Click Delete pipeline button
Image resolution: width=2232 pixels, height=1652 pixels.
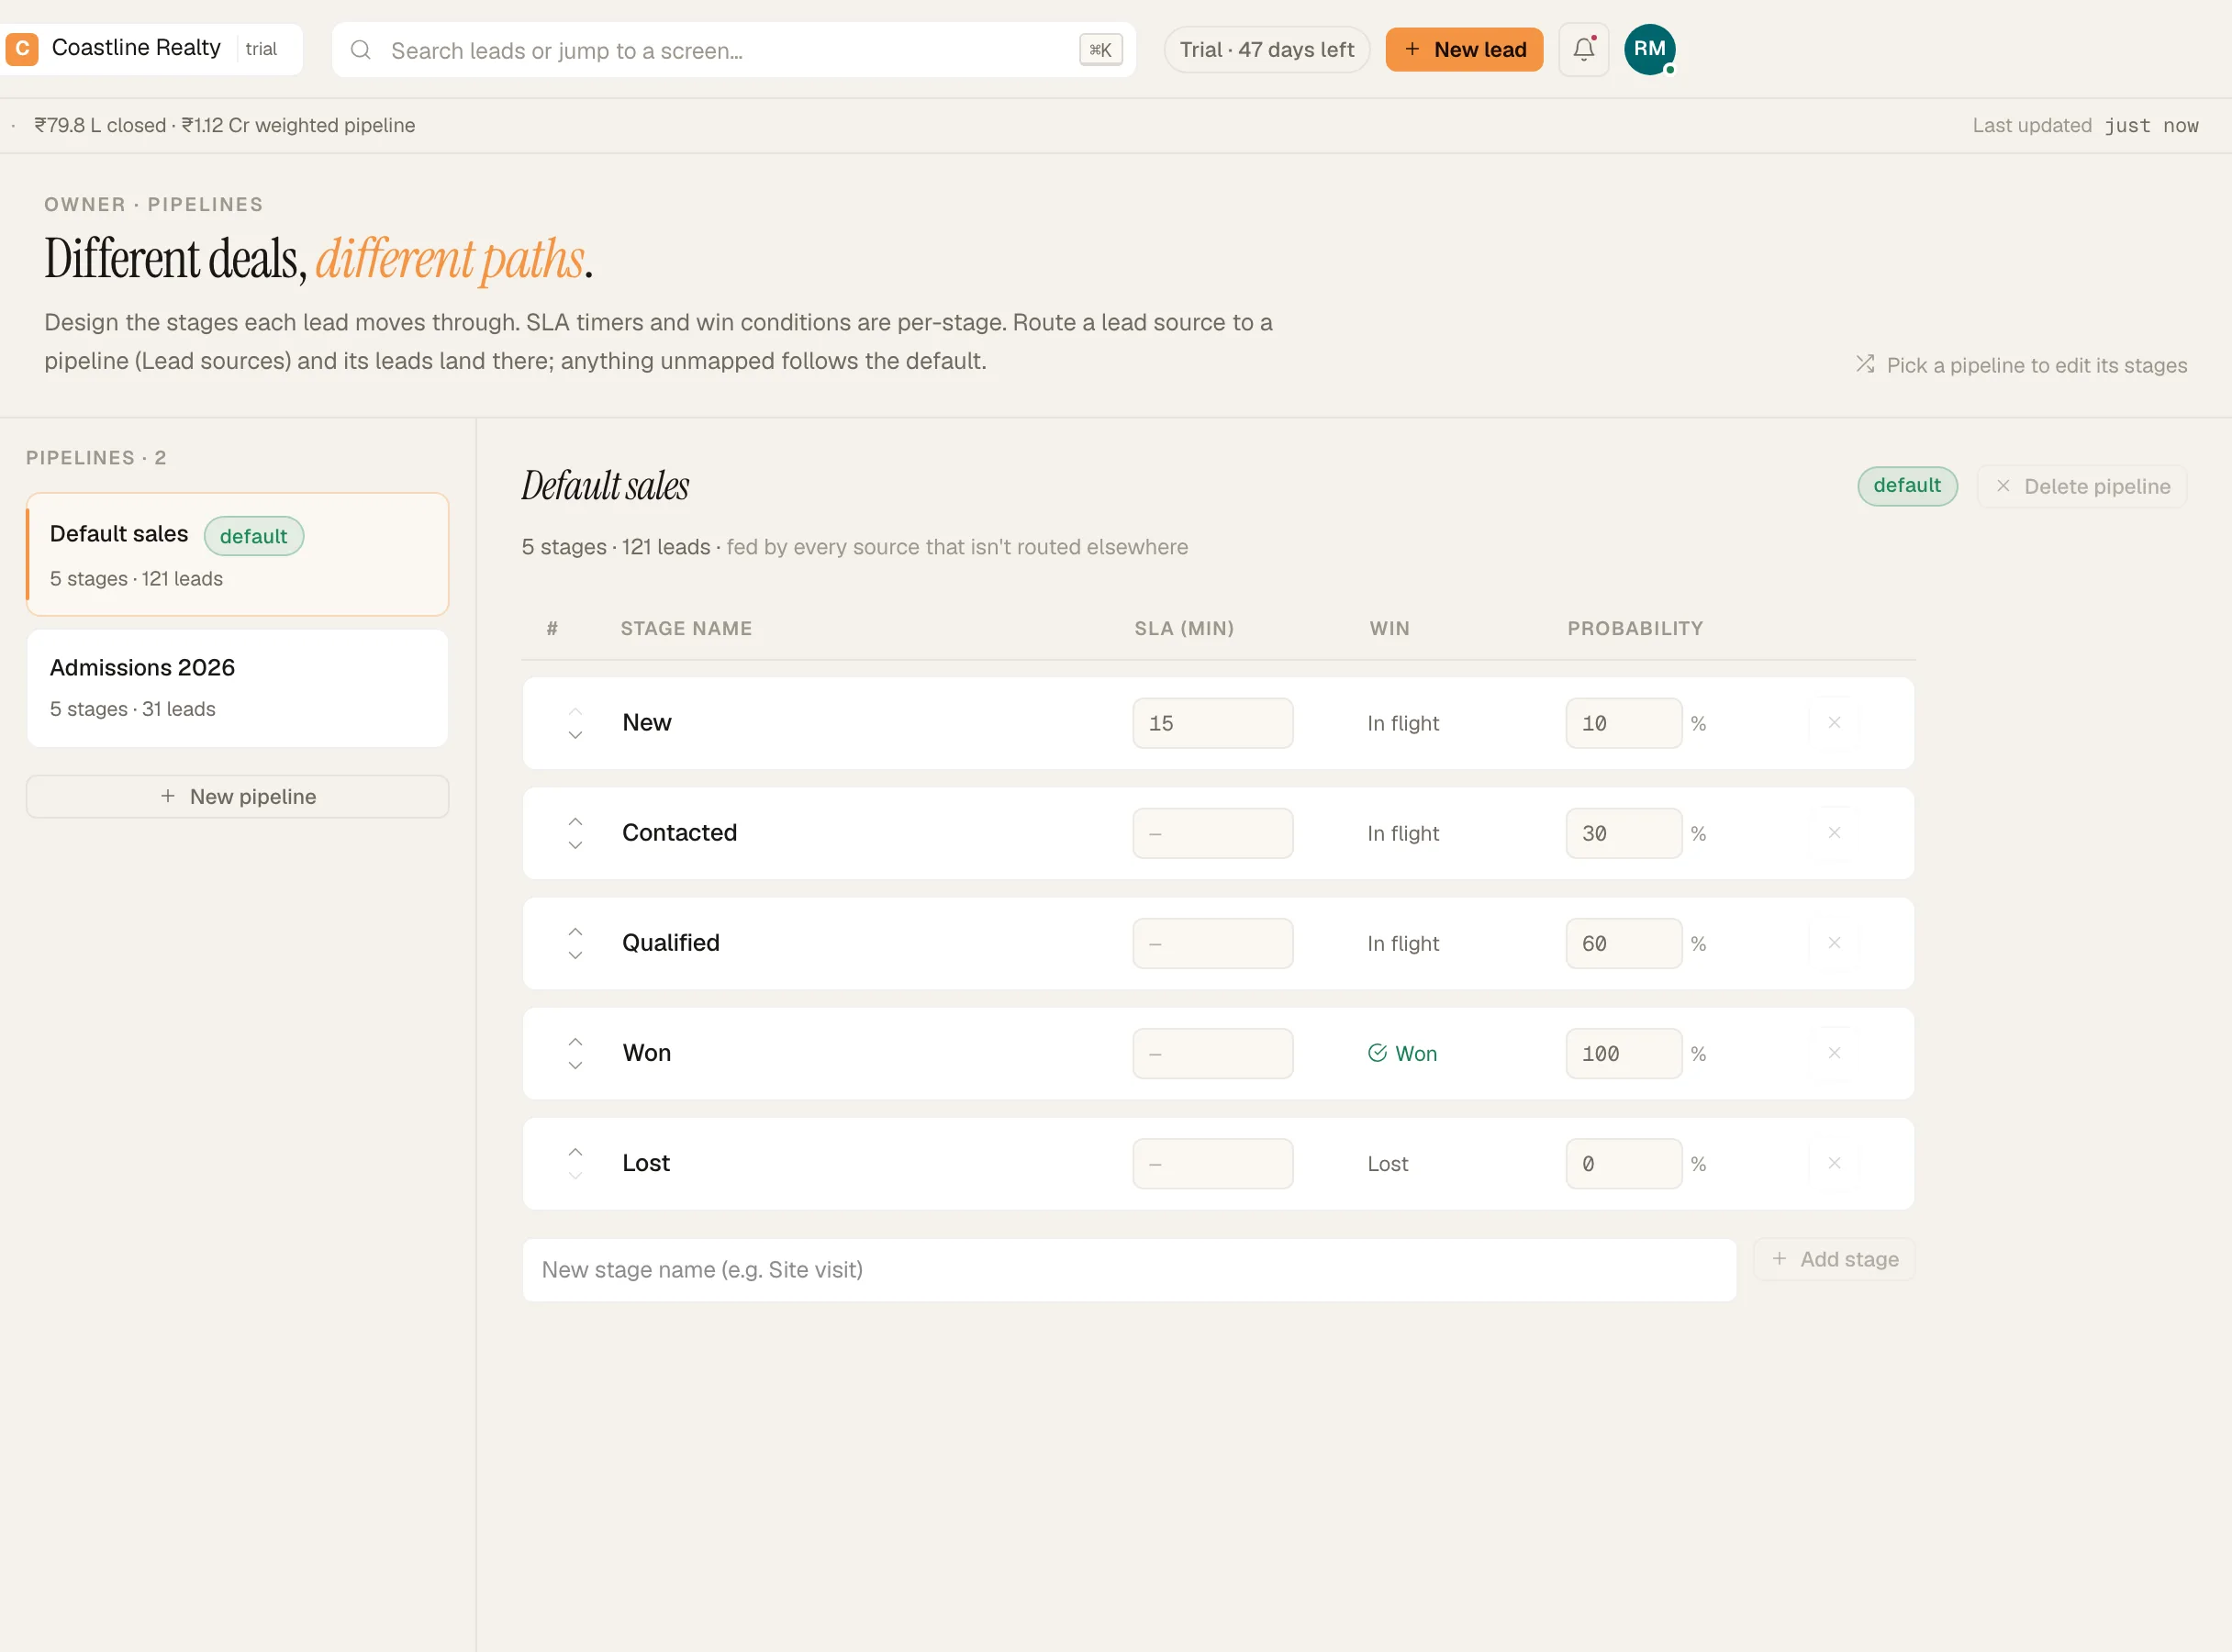pos(2082,486)
